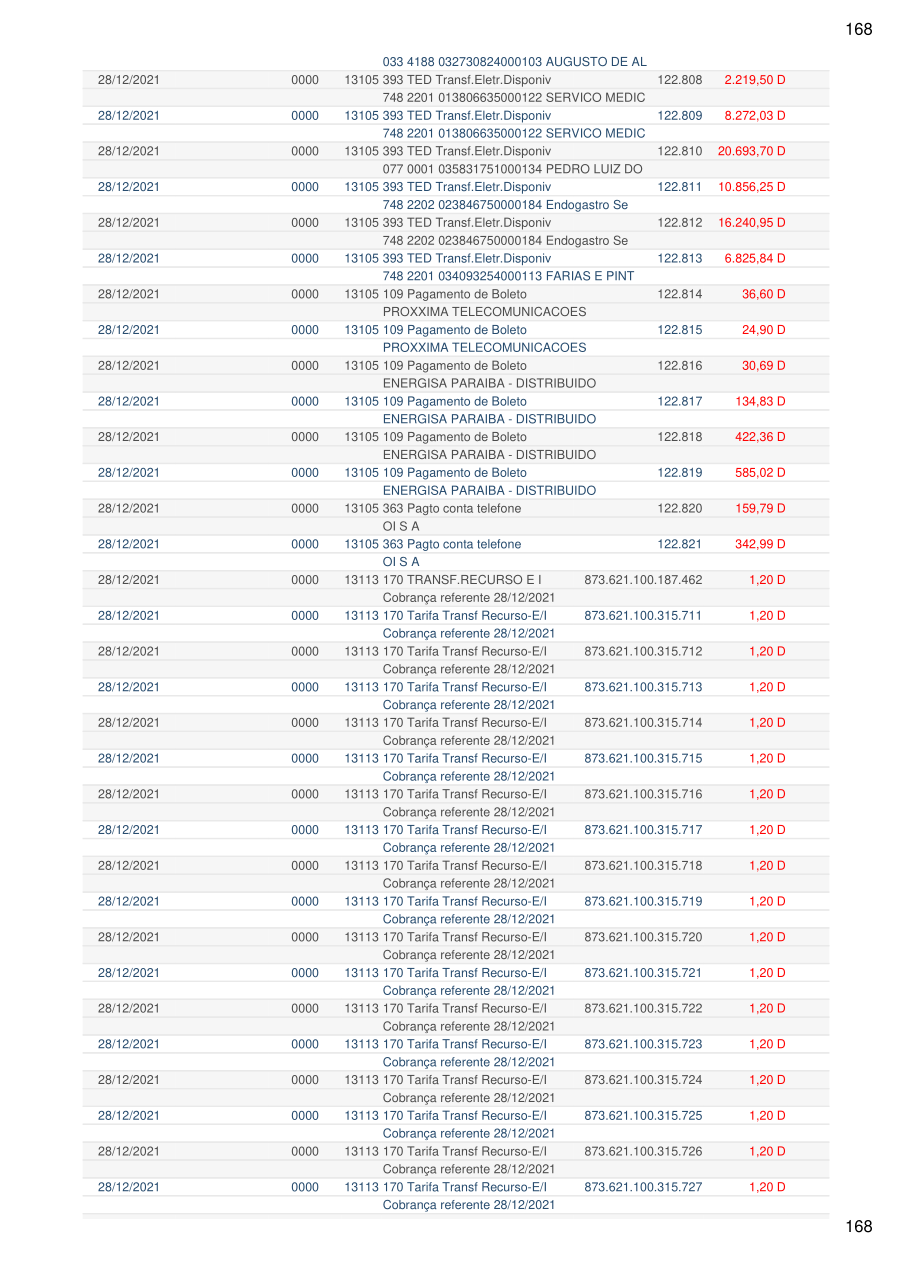
Task: Click the 36,60 D boleto amount
Action: [763, 294]
